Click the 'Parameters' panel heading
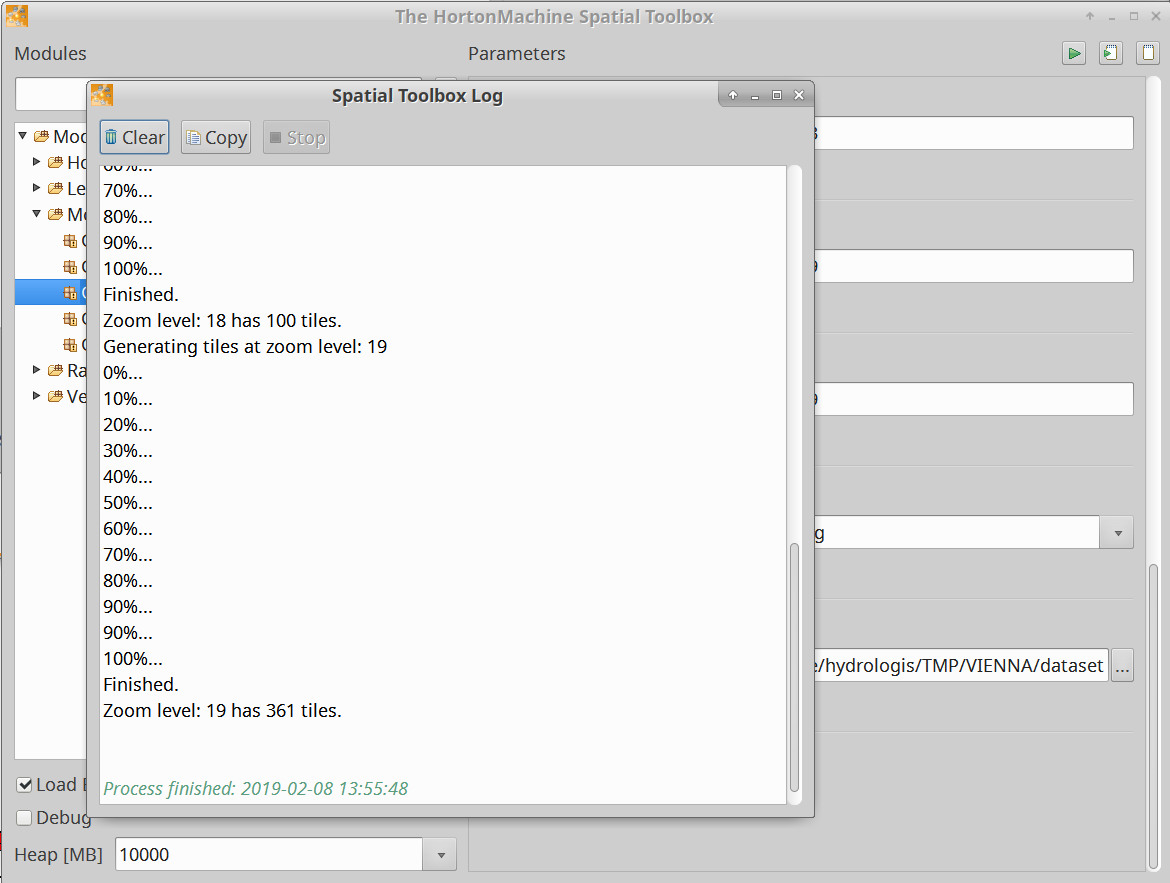The height and width of the screenshot is (883, 1170). pyautogui.click(x=516, y=54)
